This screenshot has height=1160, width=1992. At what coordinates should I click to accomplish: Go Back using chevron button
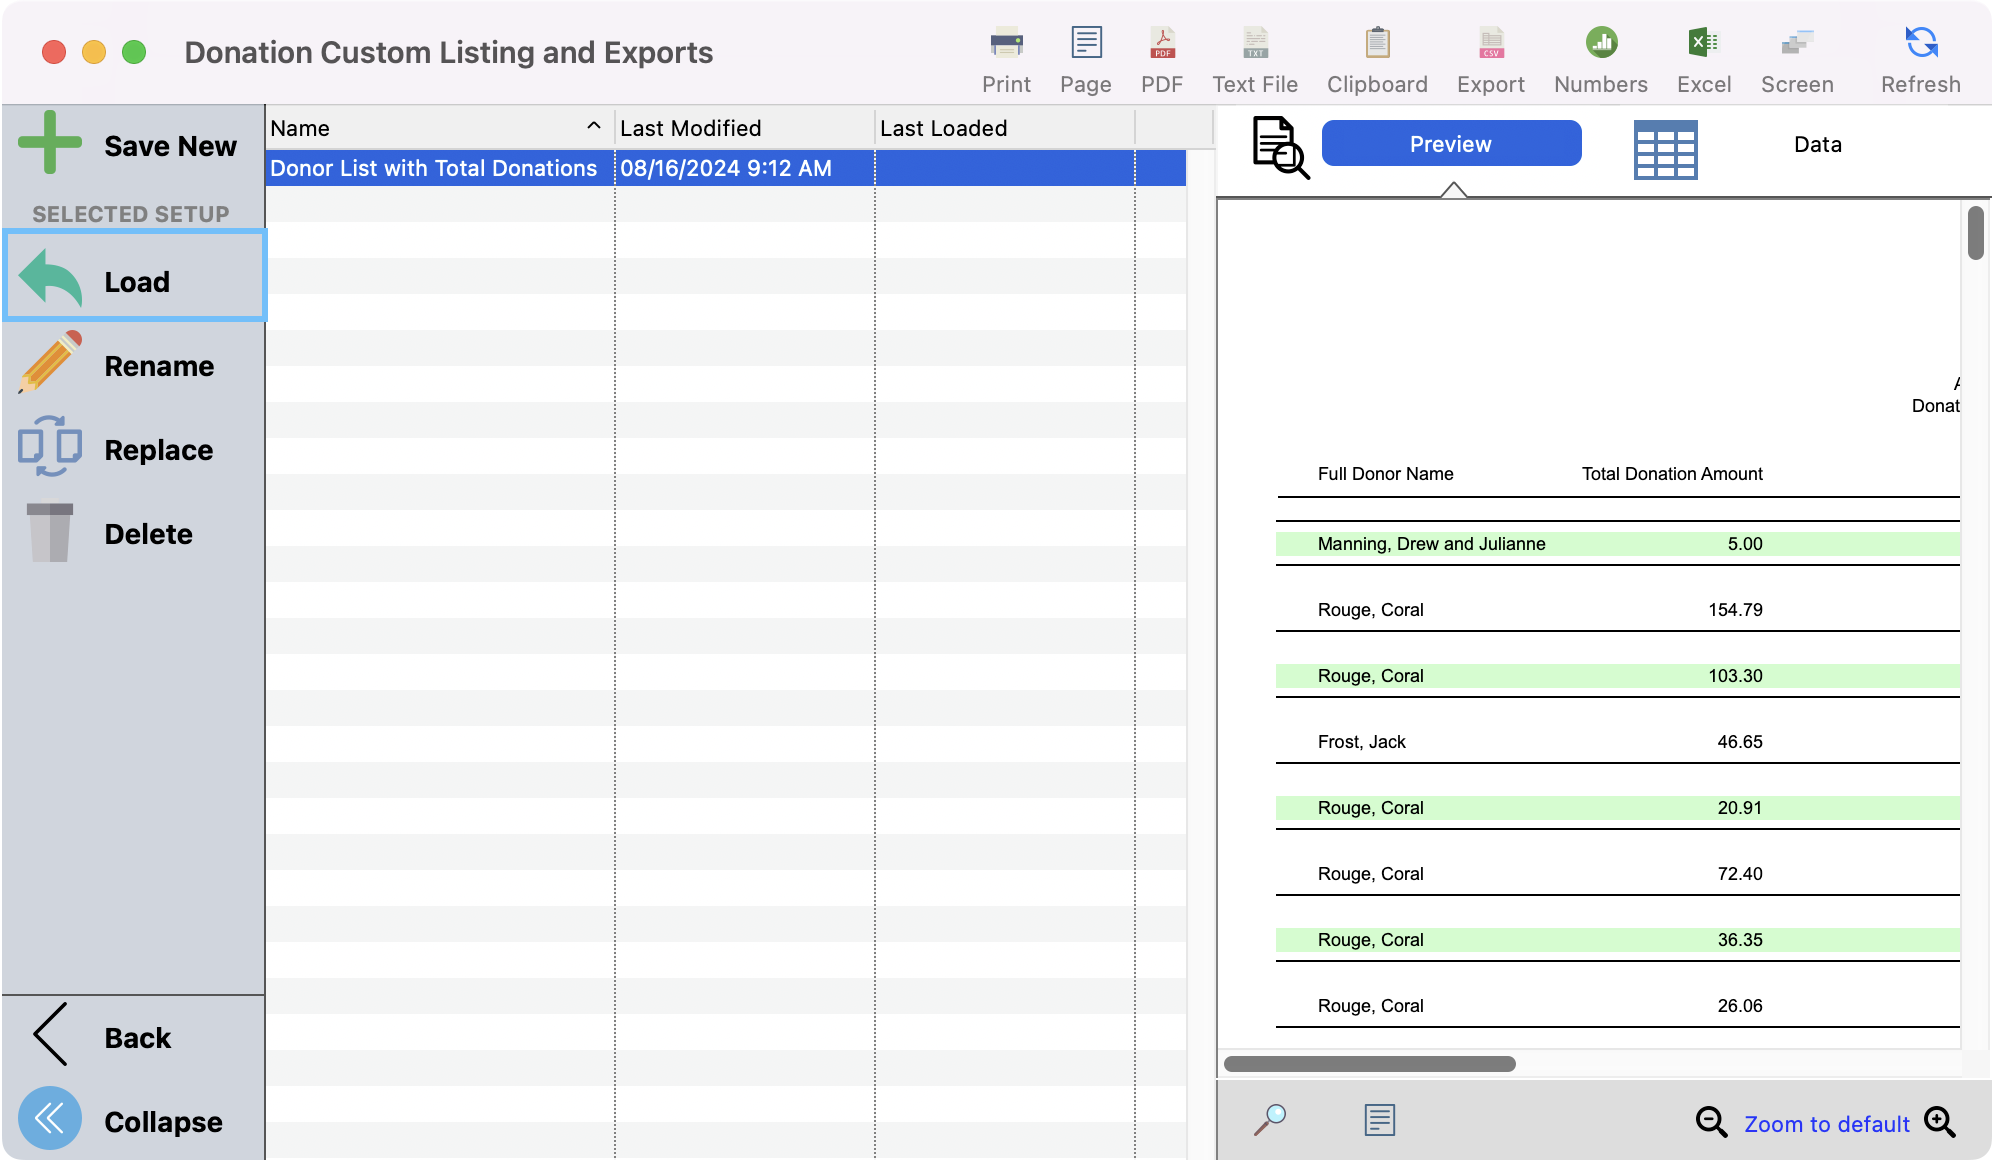52,1036
